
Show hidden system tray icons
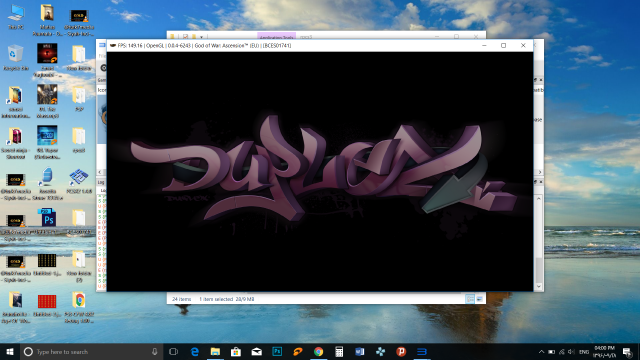click(x=541, y=351)
